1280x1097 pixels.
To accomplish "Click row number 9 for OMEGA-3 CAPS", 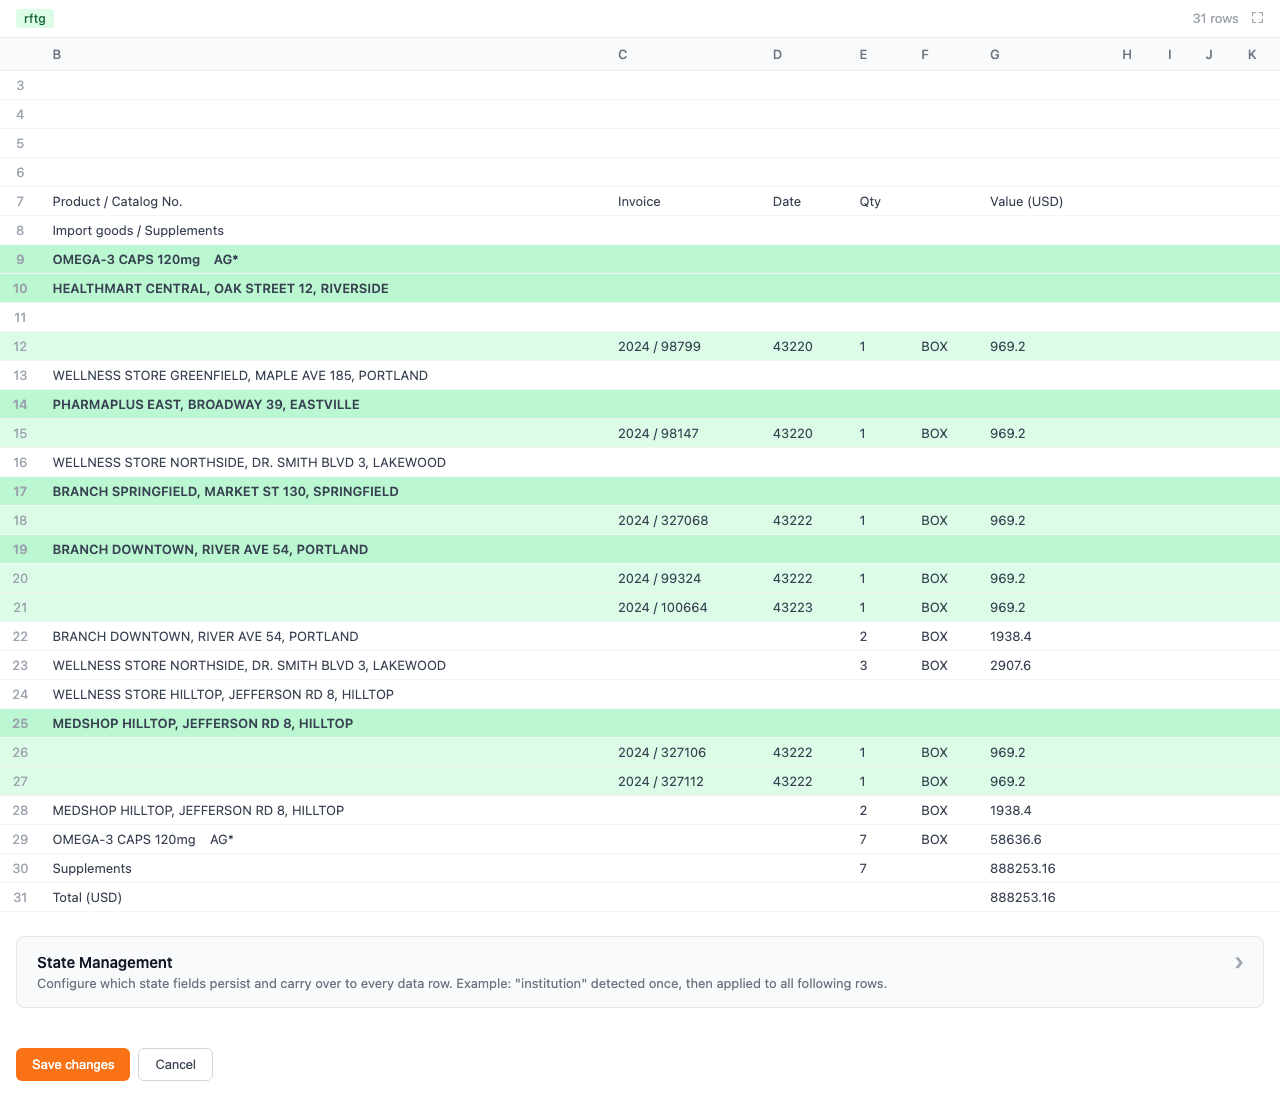I will pos(20,259).
